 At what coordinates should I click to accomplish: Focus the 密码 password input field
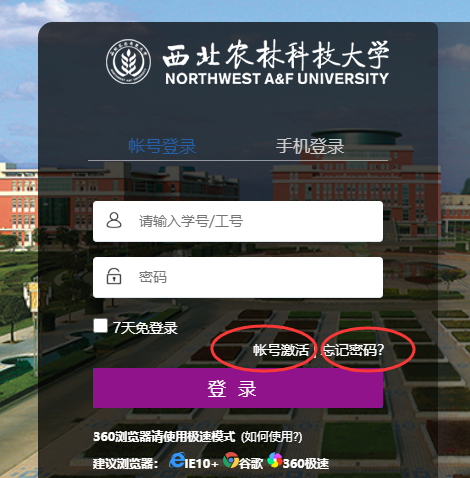pyautogui.click(x=238, y=277)
